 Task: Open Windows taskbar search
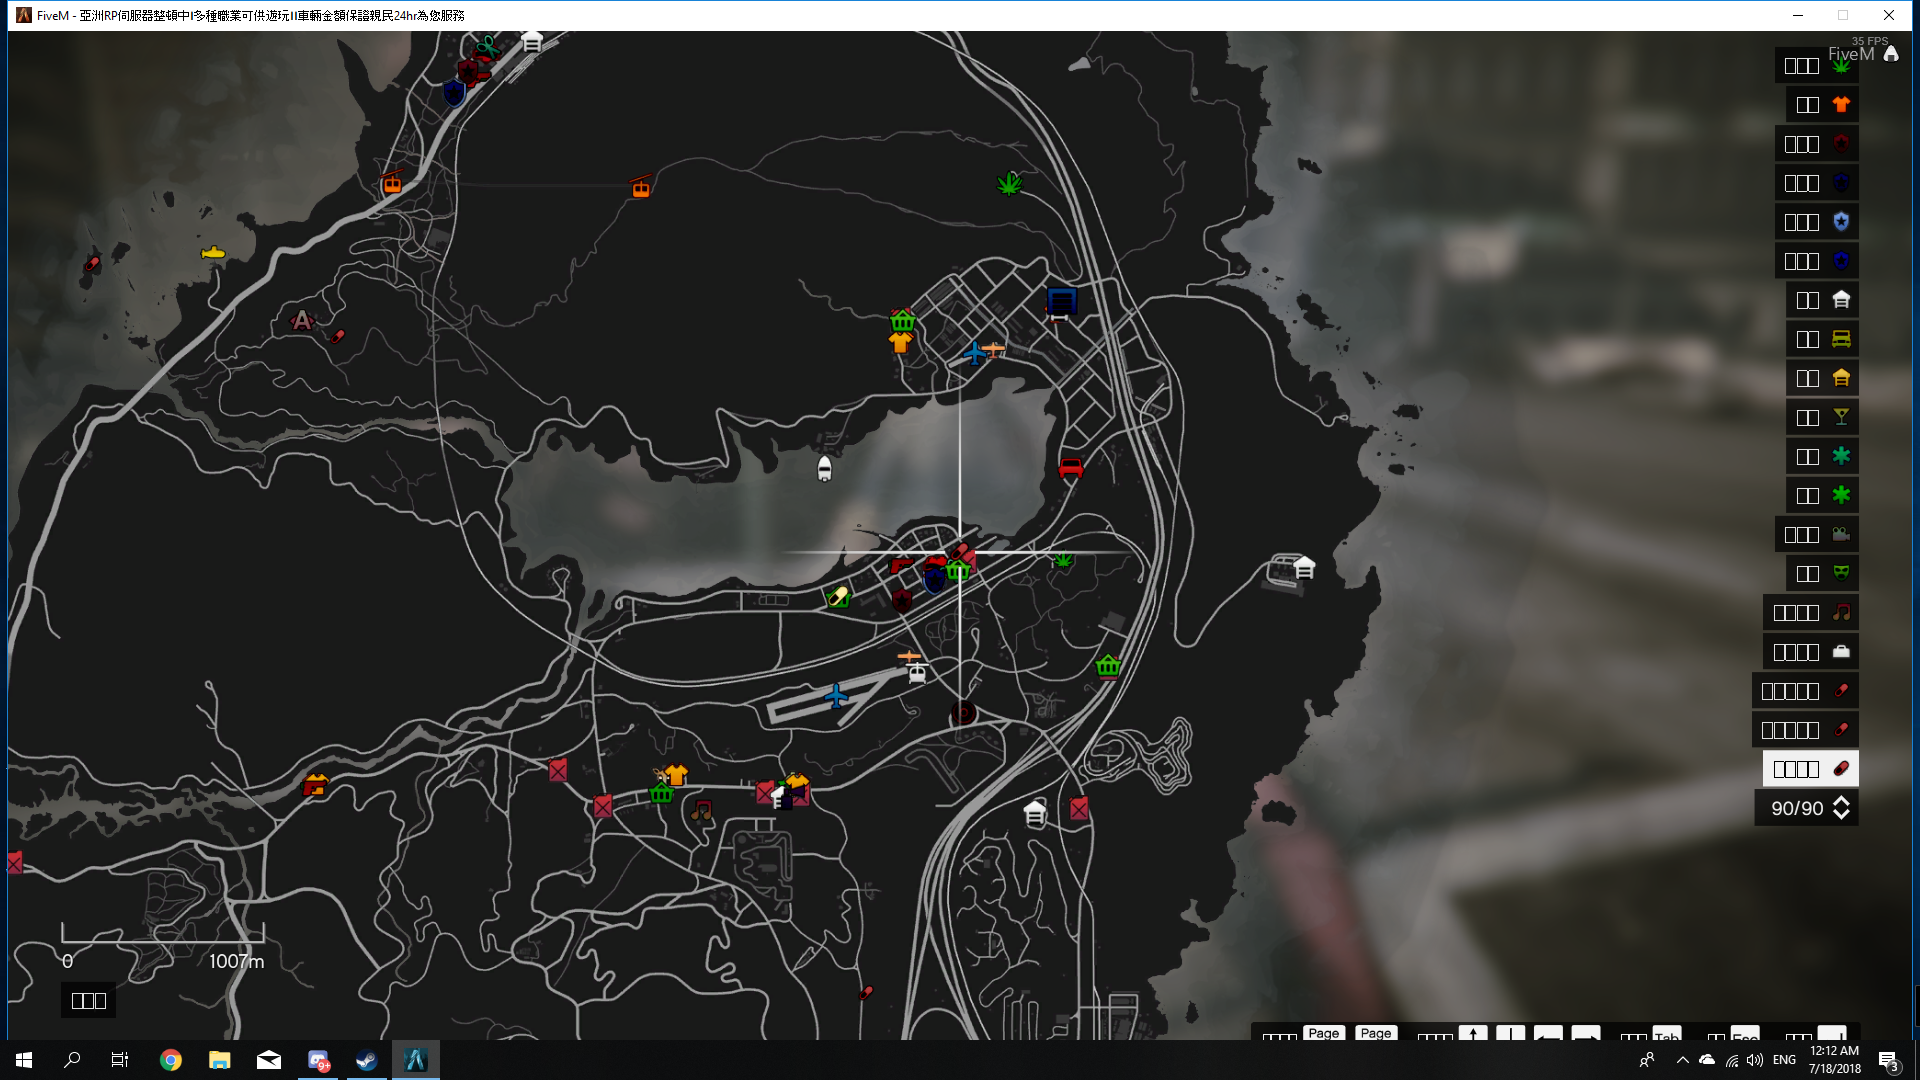pyautogui.click(x=72, y=1060)
